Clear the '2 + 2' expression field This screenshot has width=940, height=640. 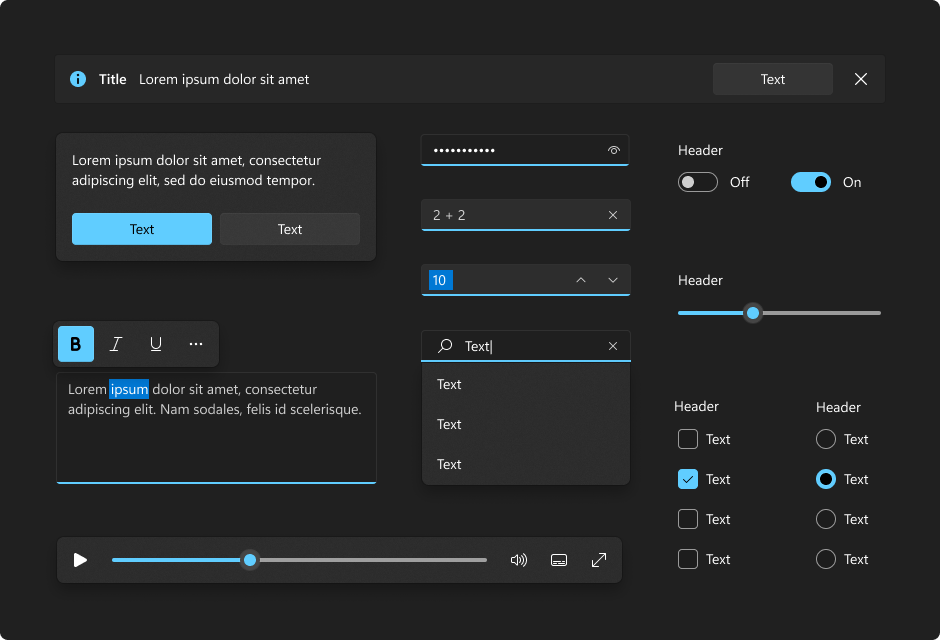[x=612, y=215]
